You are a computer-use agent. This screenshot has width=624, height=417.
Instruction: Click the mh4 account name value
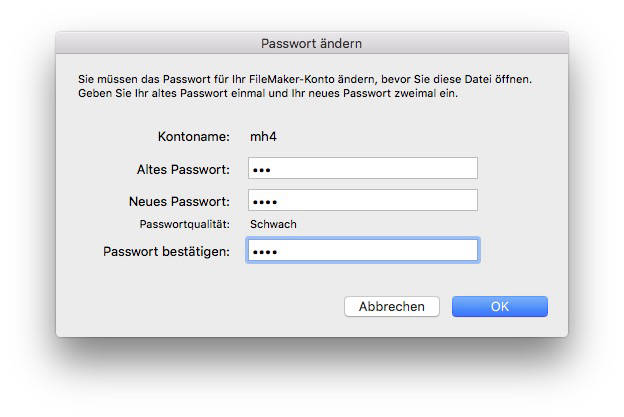(x=261, y=136)
